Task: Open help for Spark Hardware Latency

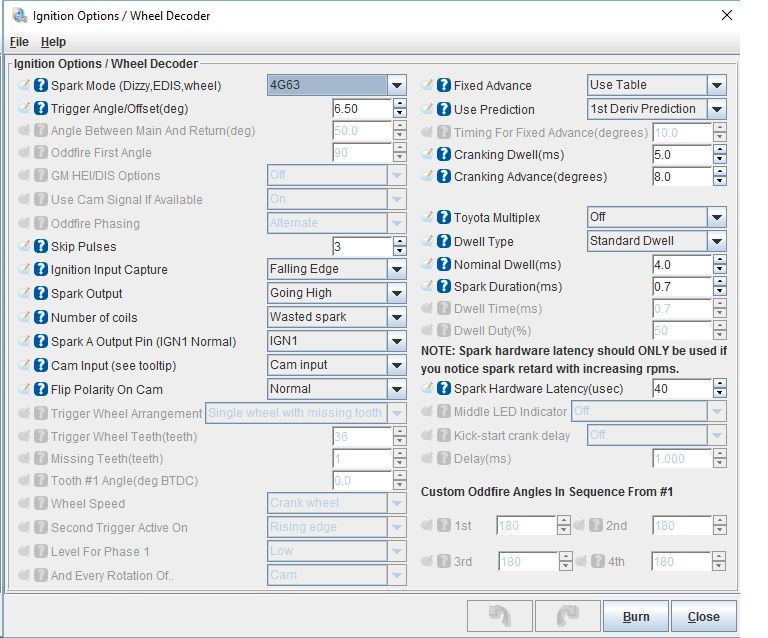Action: [x=444, y=388]
